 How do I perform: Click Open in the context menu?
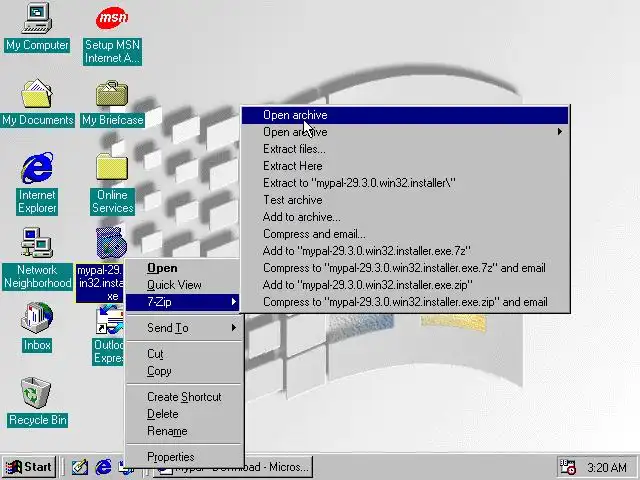coord(183,268)
